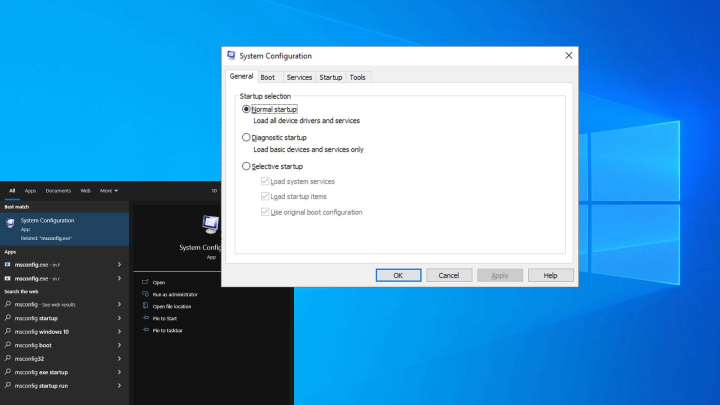Click the 'msconfig startup run' suggestion text
The image size is (720, 405).
coord(41,386)
